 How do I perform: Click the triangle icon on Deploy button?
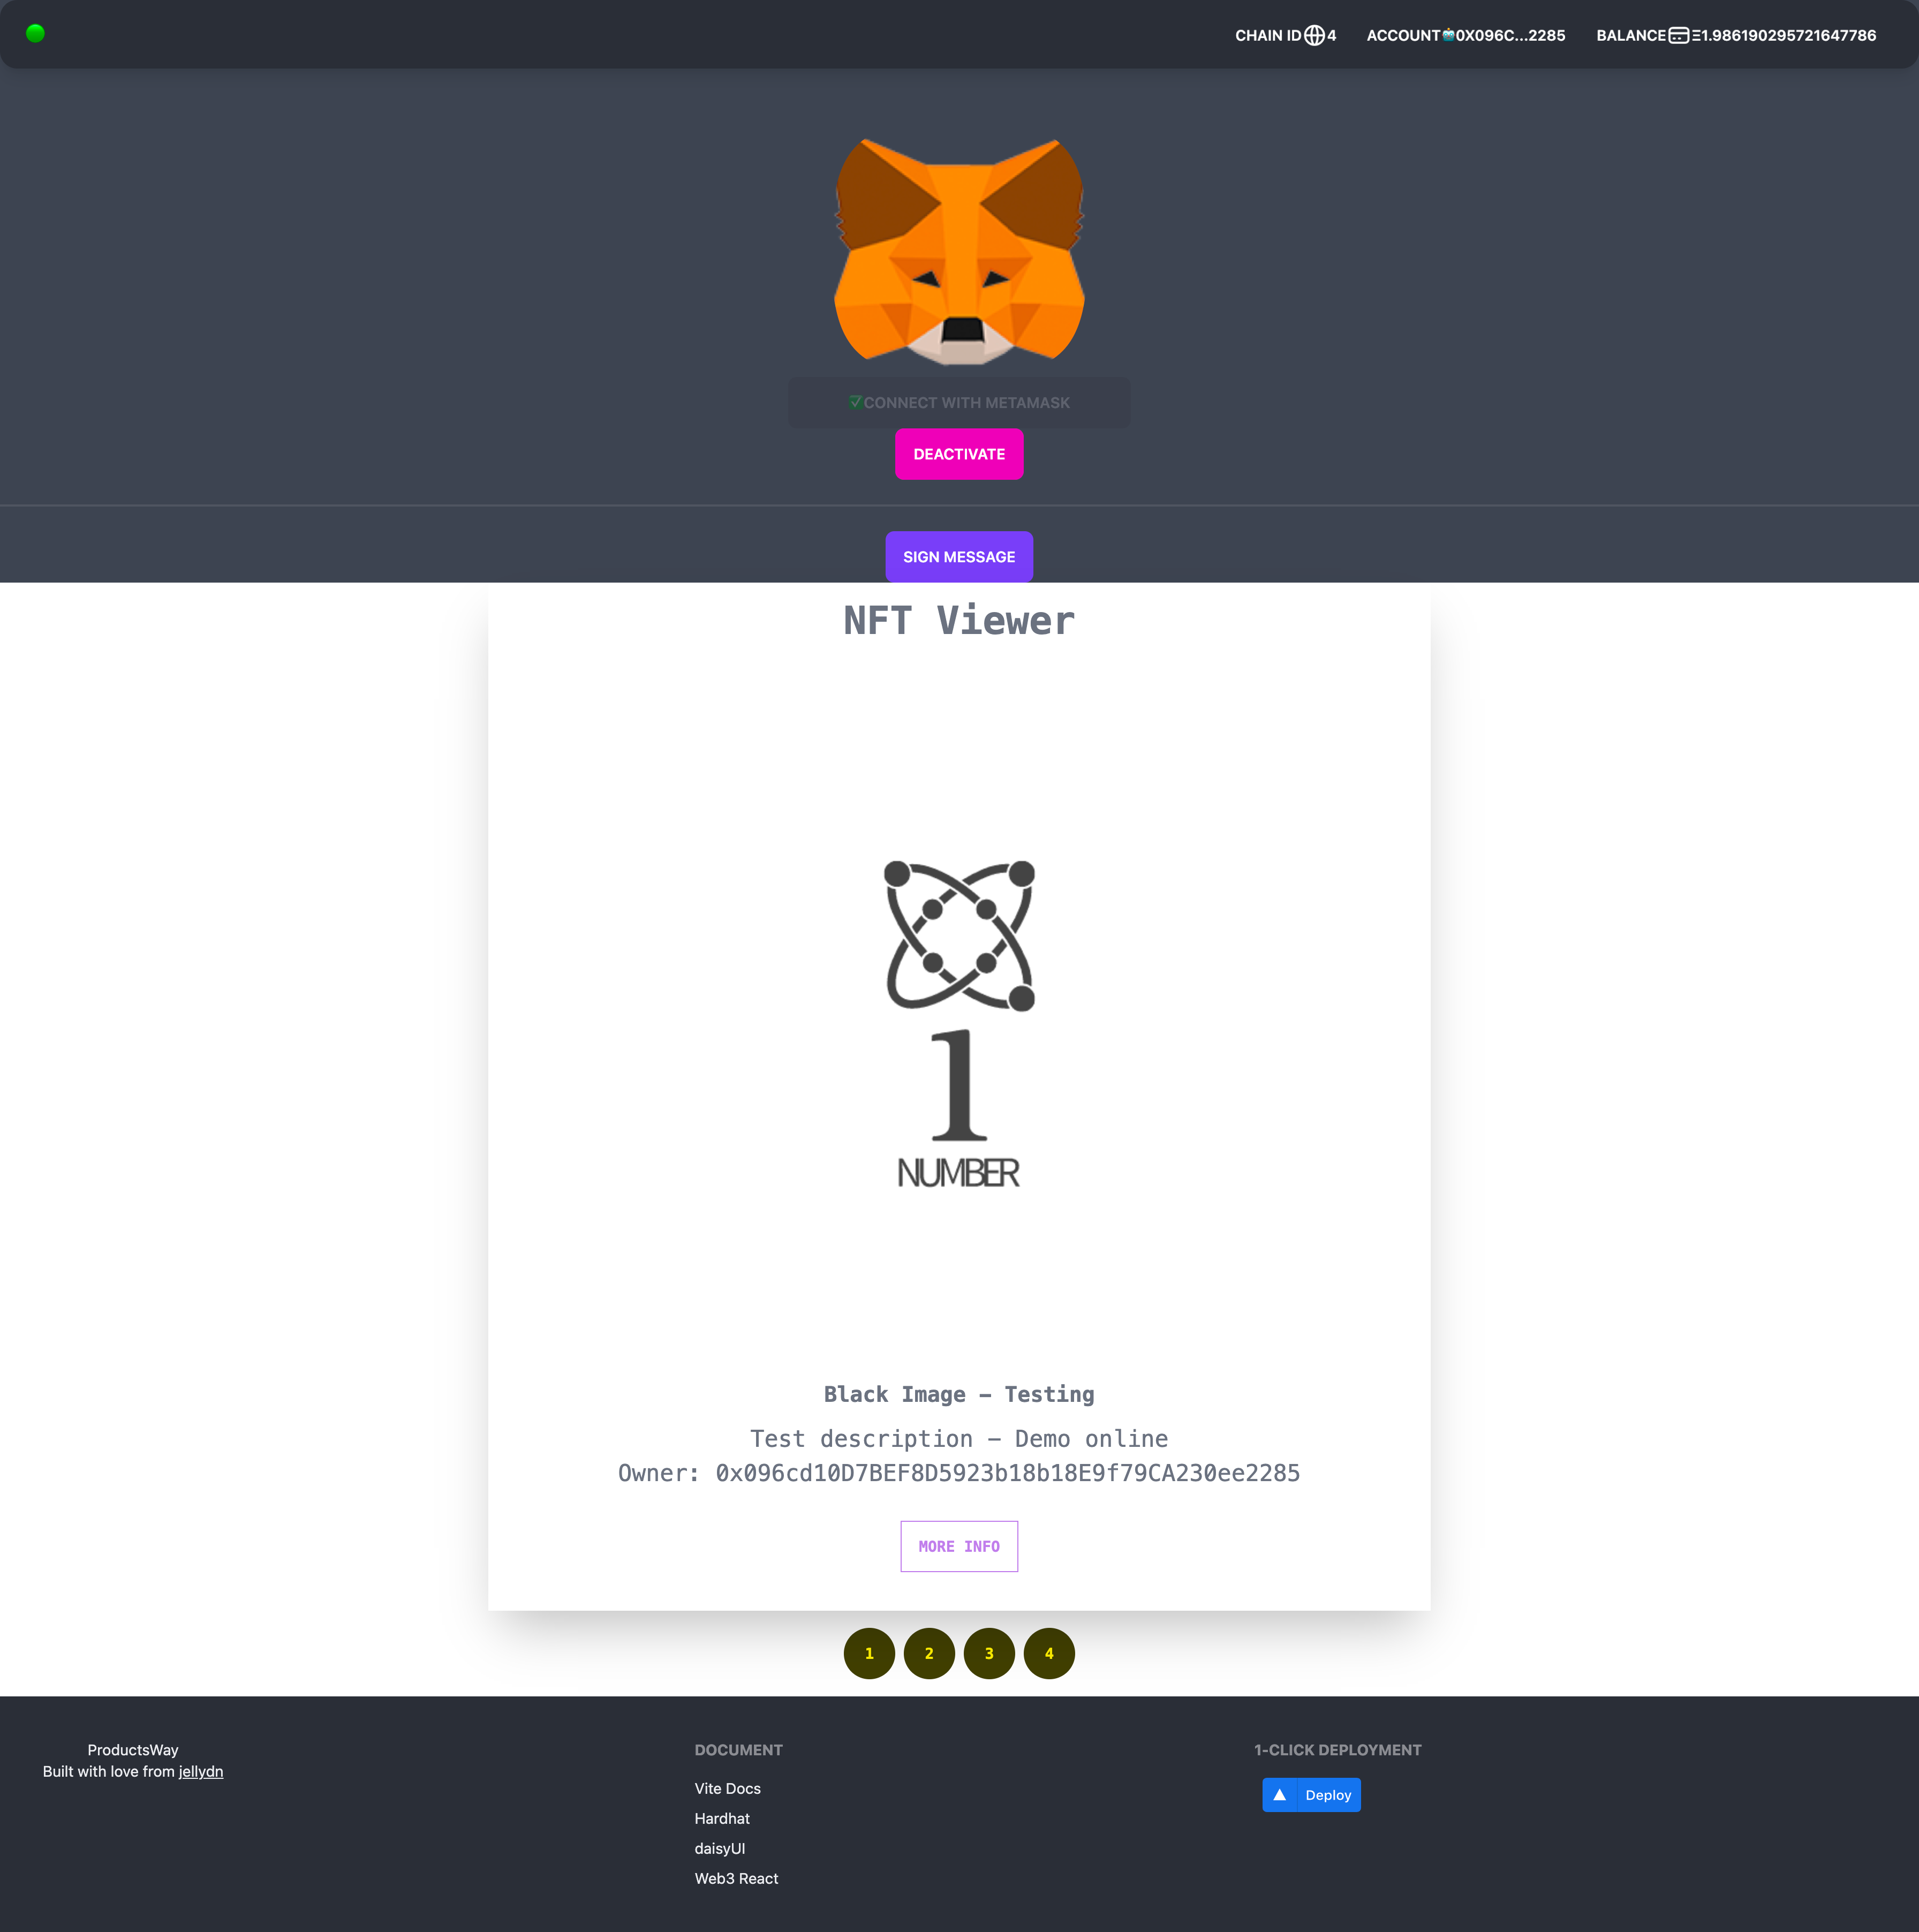click(1279, 1795)
